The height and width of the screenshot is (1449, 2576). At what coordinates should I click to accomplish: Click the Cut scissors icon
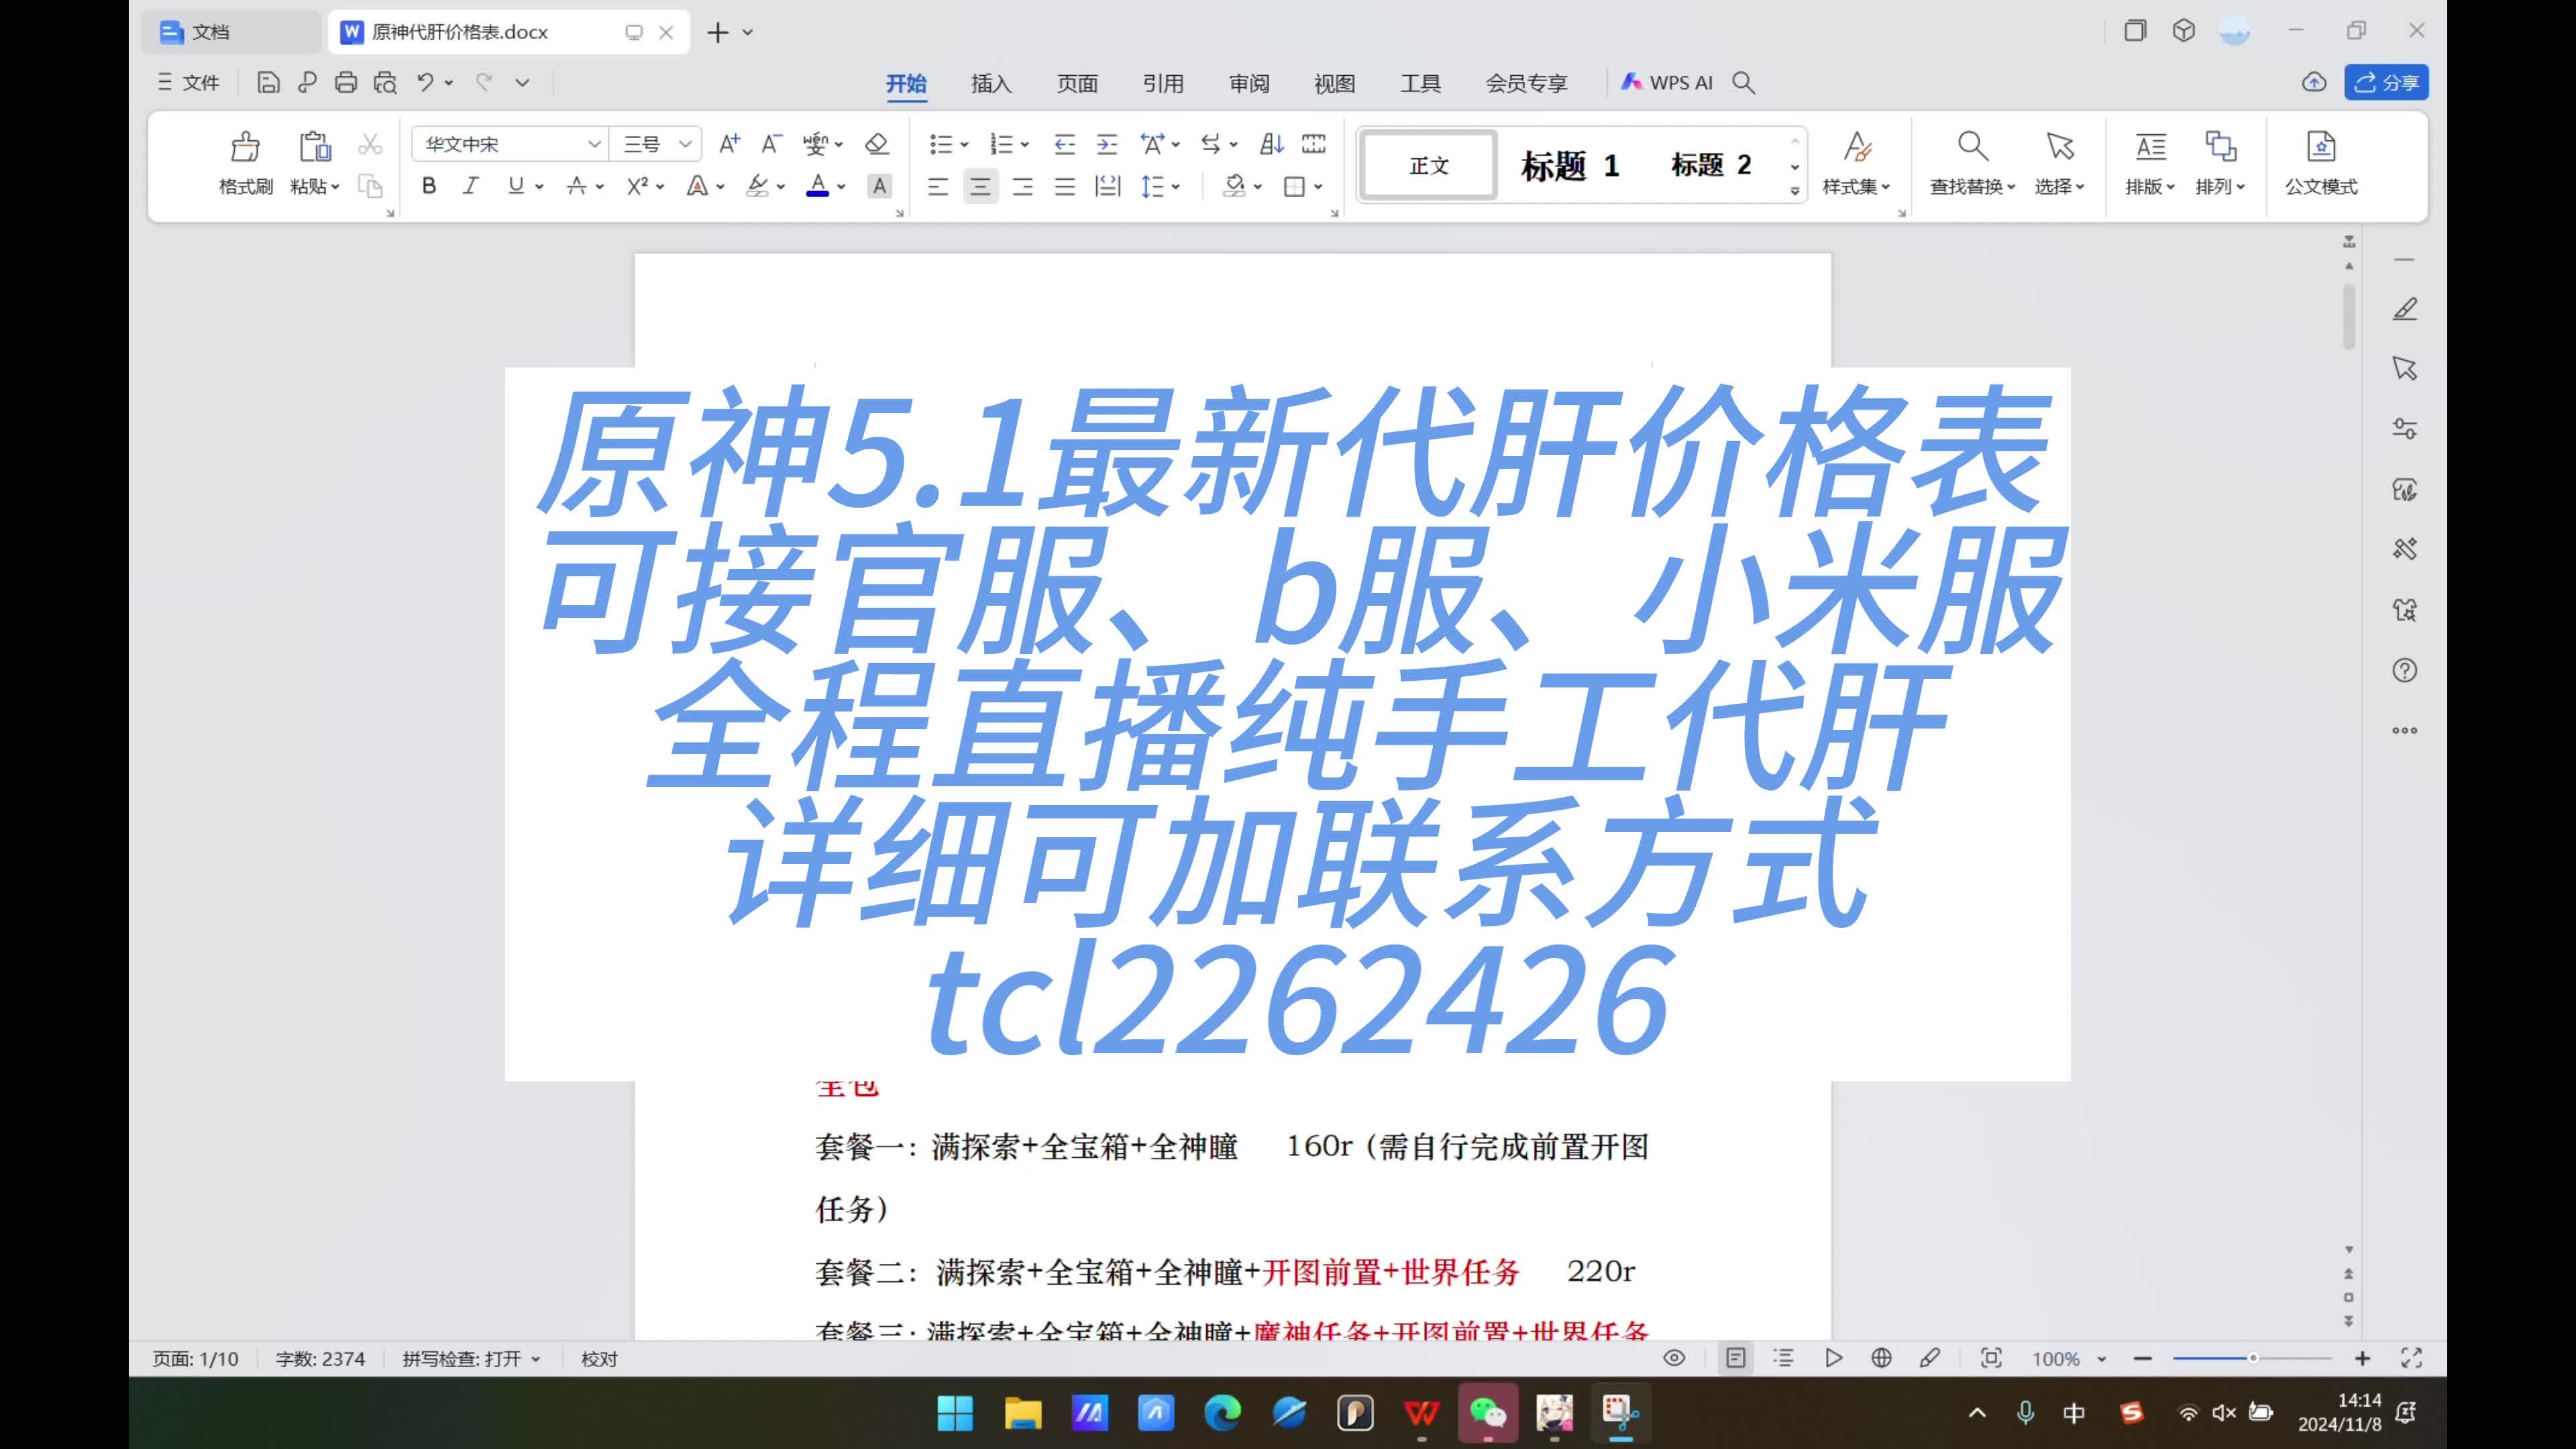pyautogui.click(x=370, y=144)
